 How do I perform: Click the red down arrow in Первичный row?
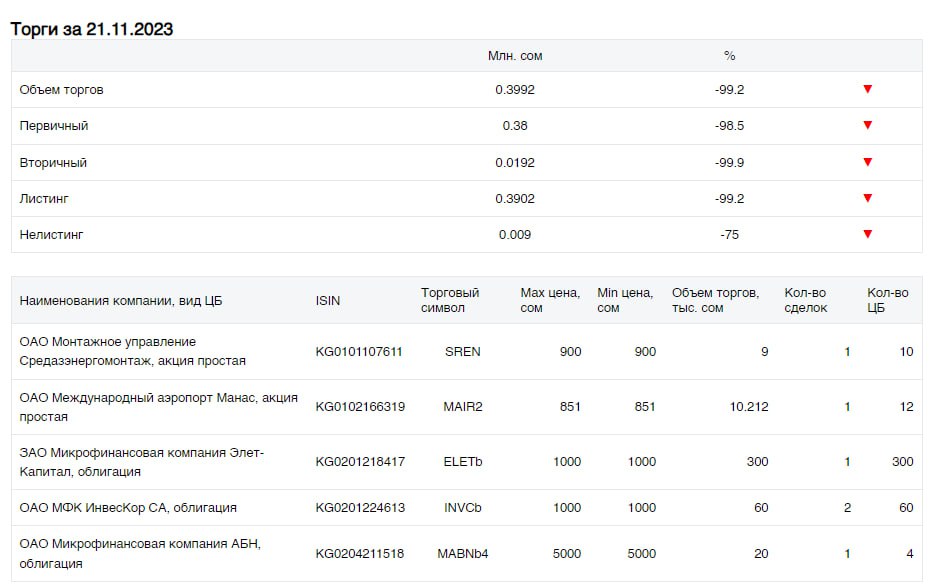(x=868, y=125)
